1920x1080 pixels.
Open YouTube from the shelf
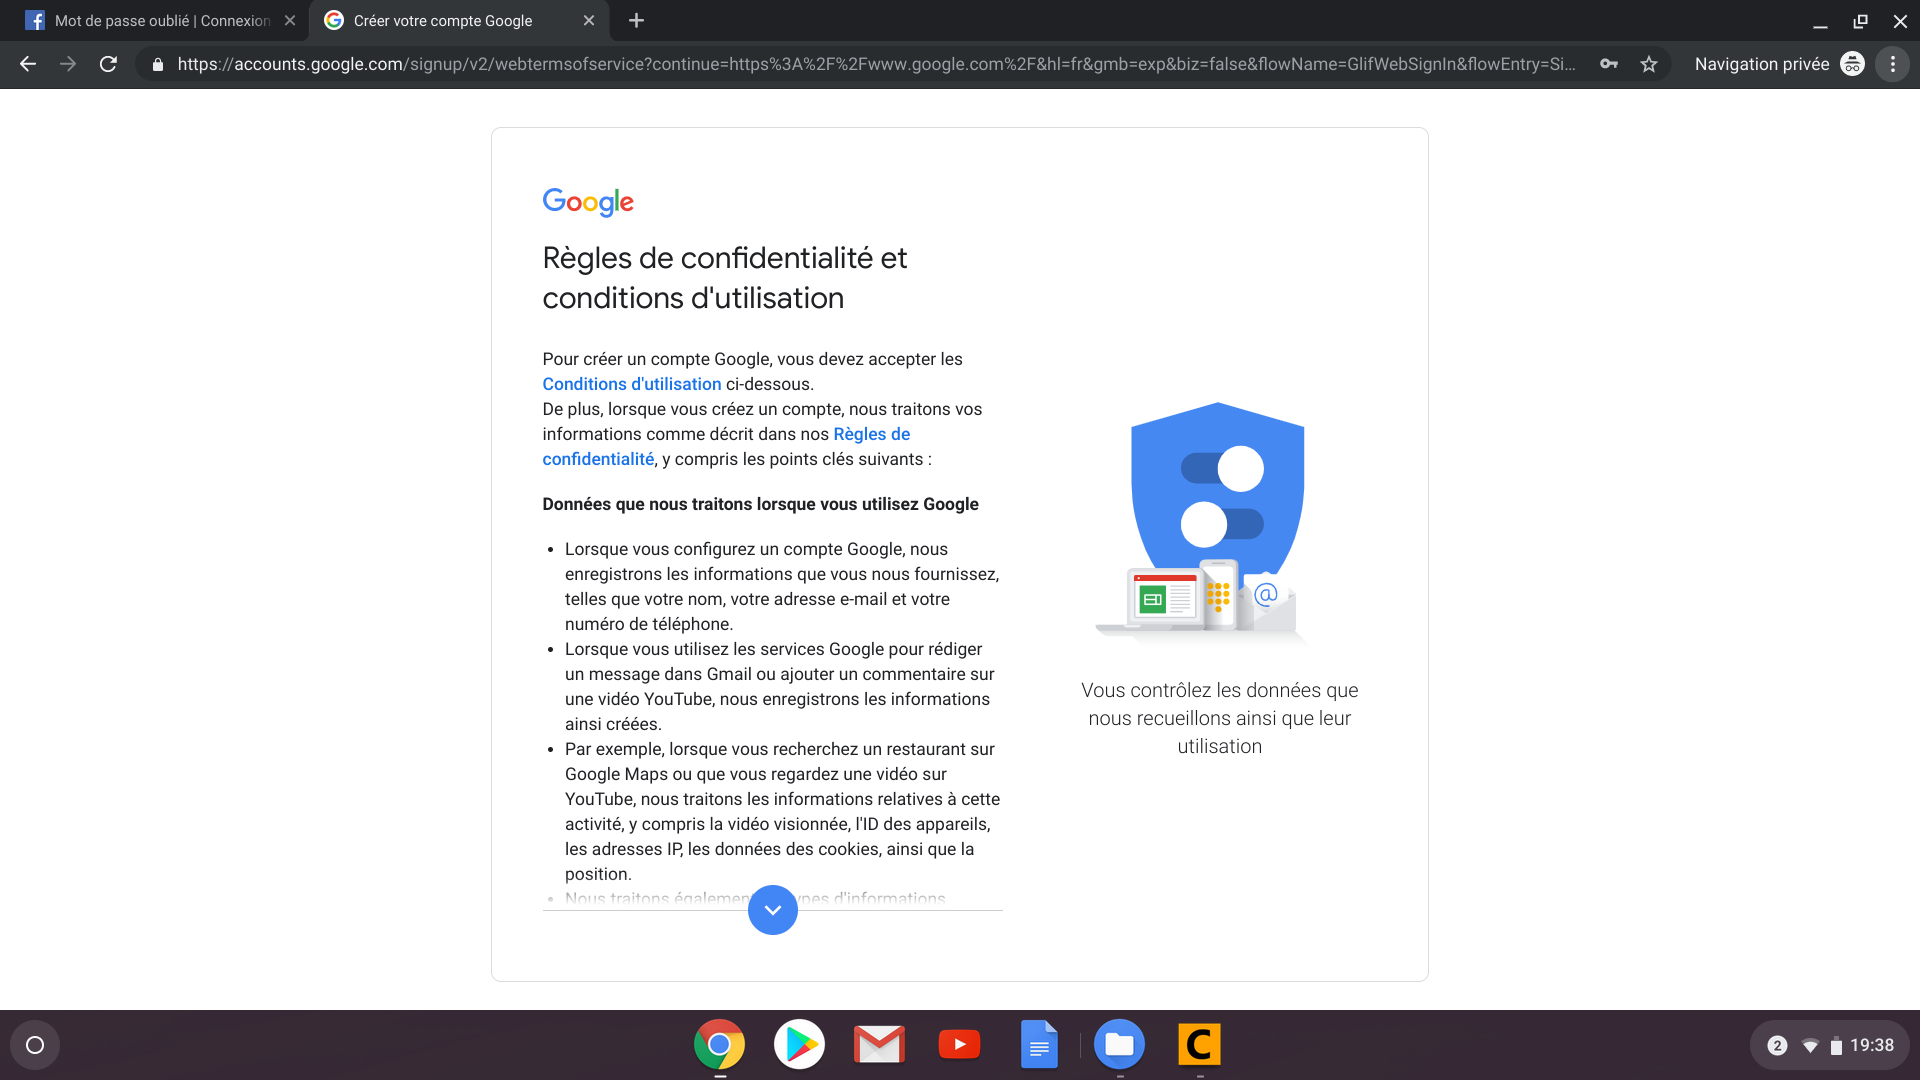[x=959, y=1045]
